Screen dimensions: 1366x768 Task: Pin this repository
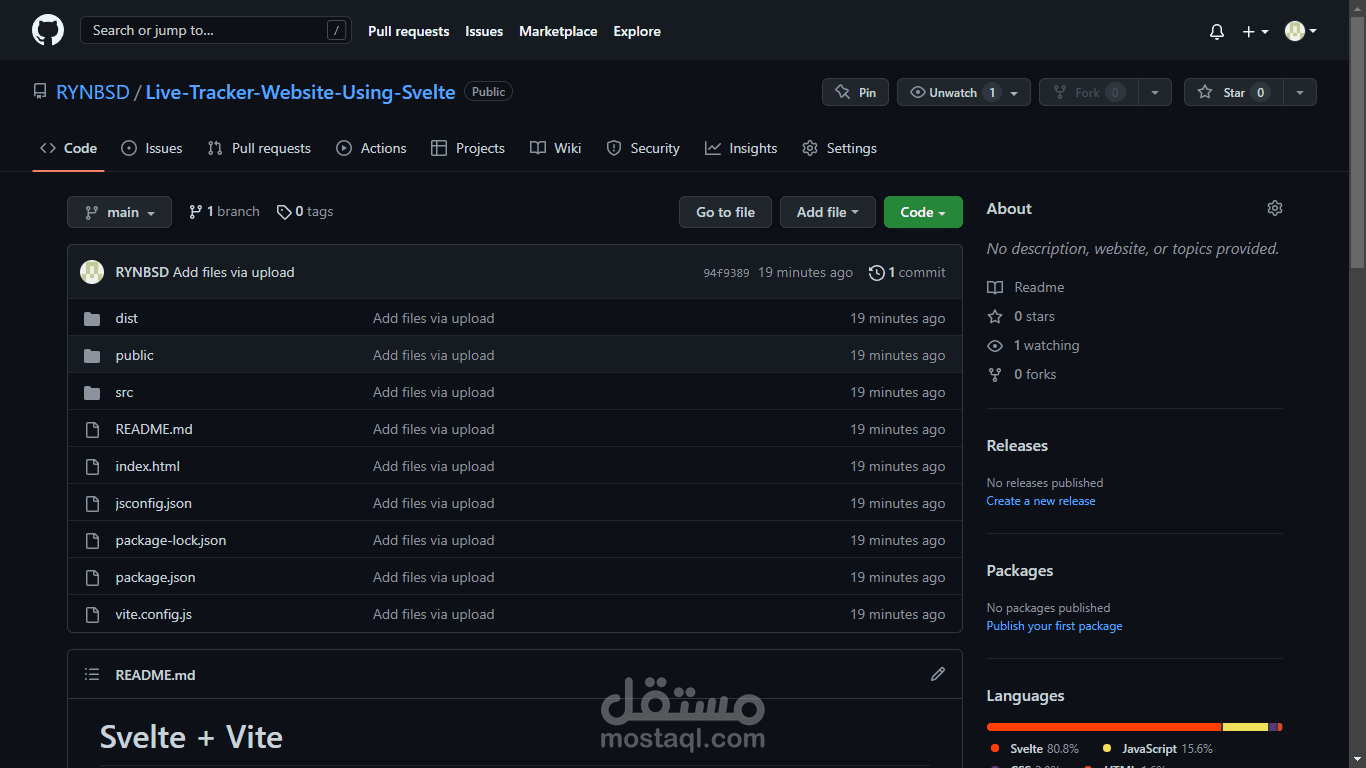click(x=855, y=92)
